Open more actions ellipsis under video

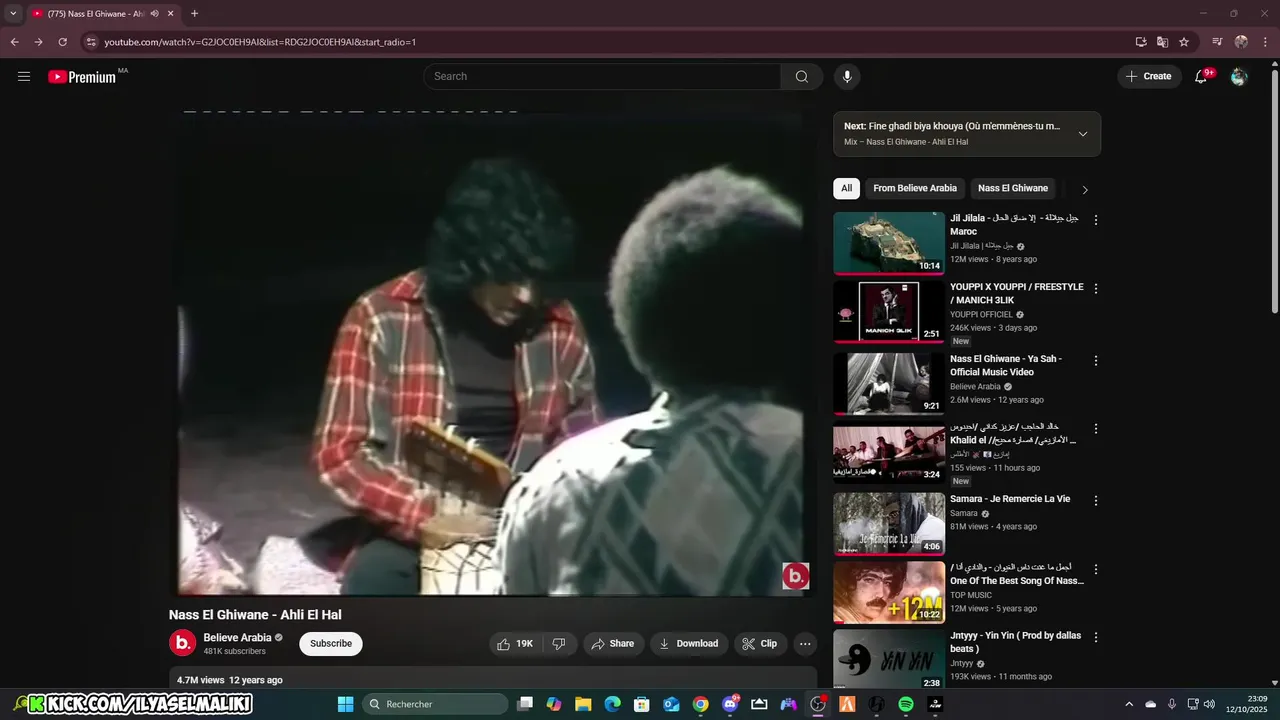(x=805, y=644)
